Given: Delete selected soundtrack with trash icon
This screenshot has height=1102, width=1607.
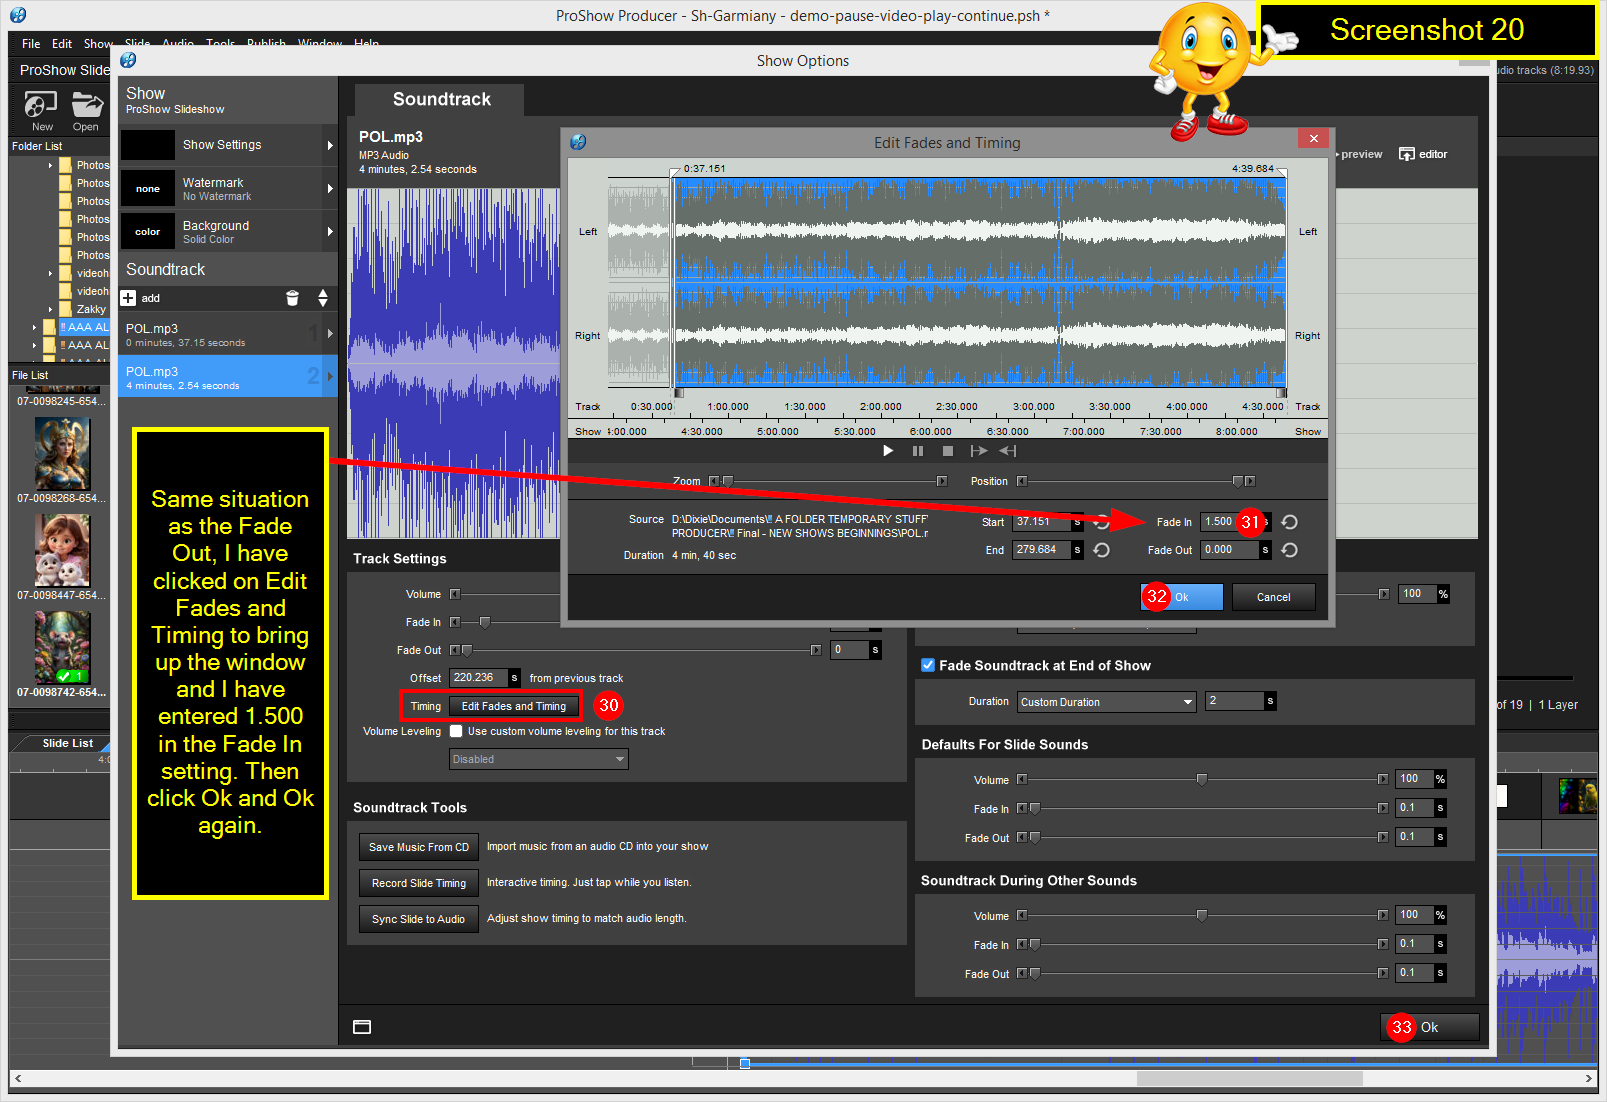Looking at the screenshot, I should [x=292, y=298].
